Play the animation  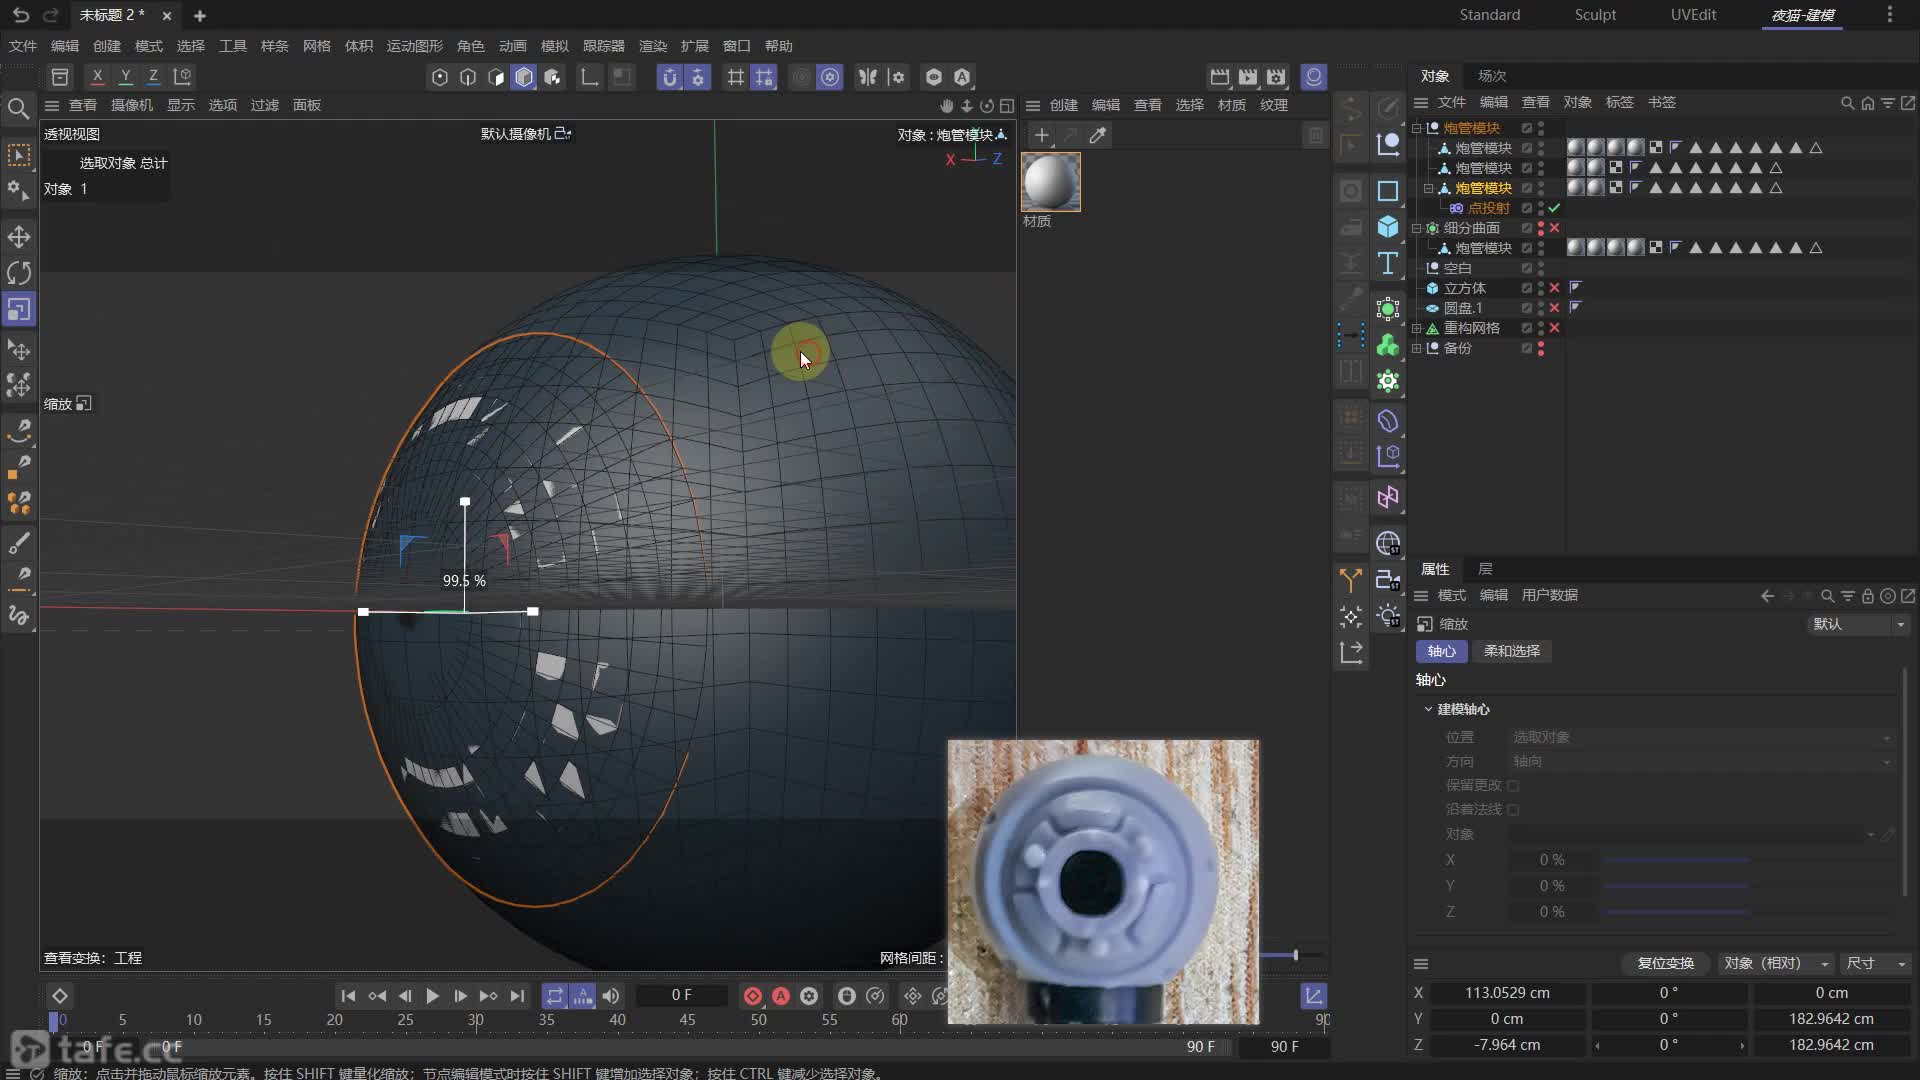(432, 996)
